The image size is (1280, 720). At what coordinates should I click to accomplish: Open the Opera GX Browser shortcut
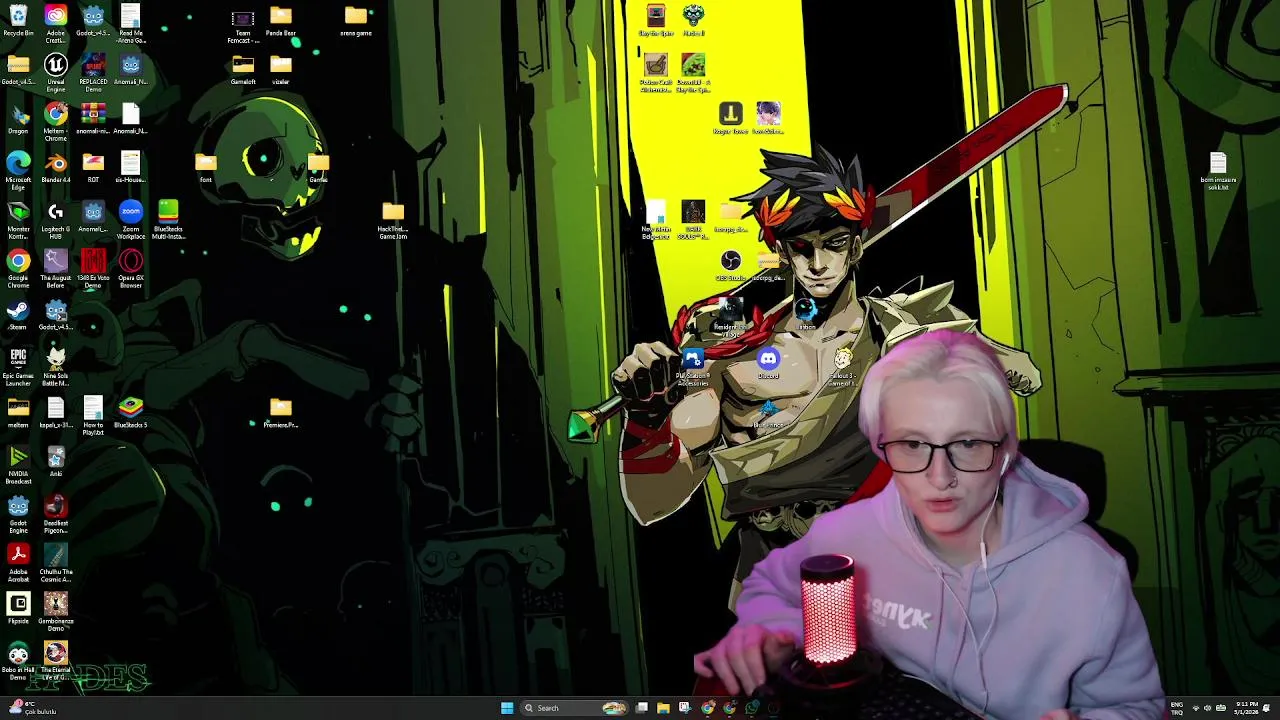(x=131, y=269)
